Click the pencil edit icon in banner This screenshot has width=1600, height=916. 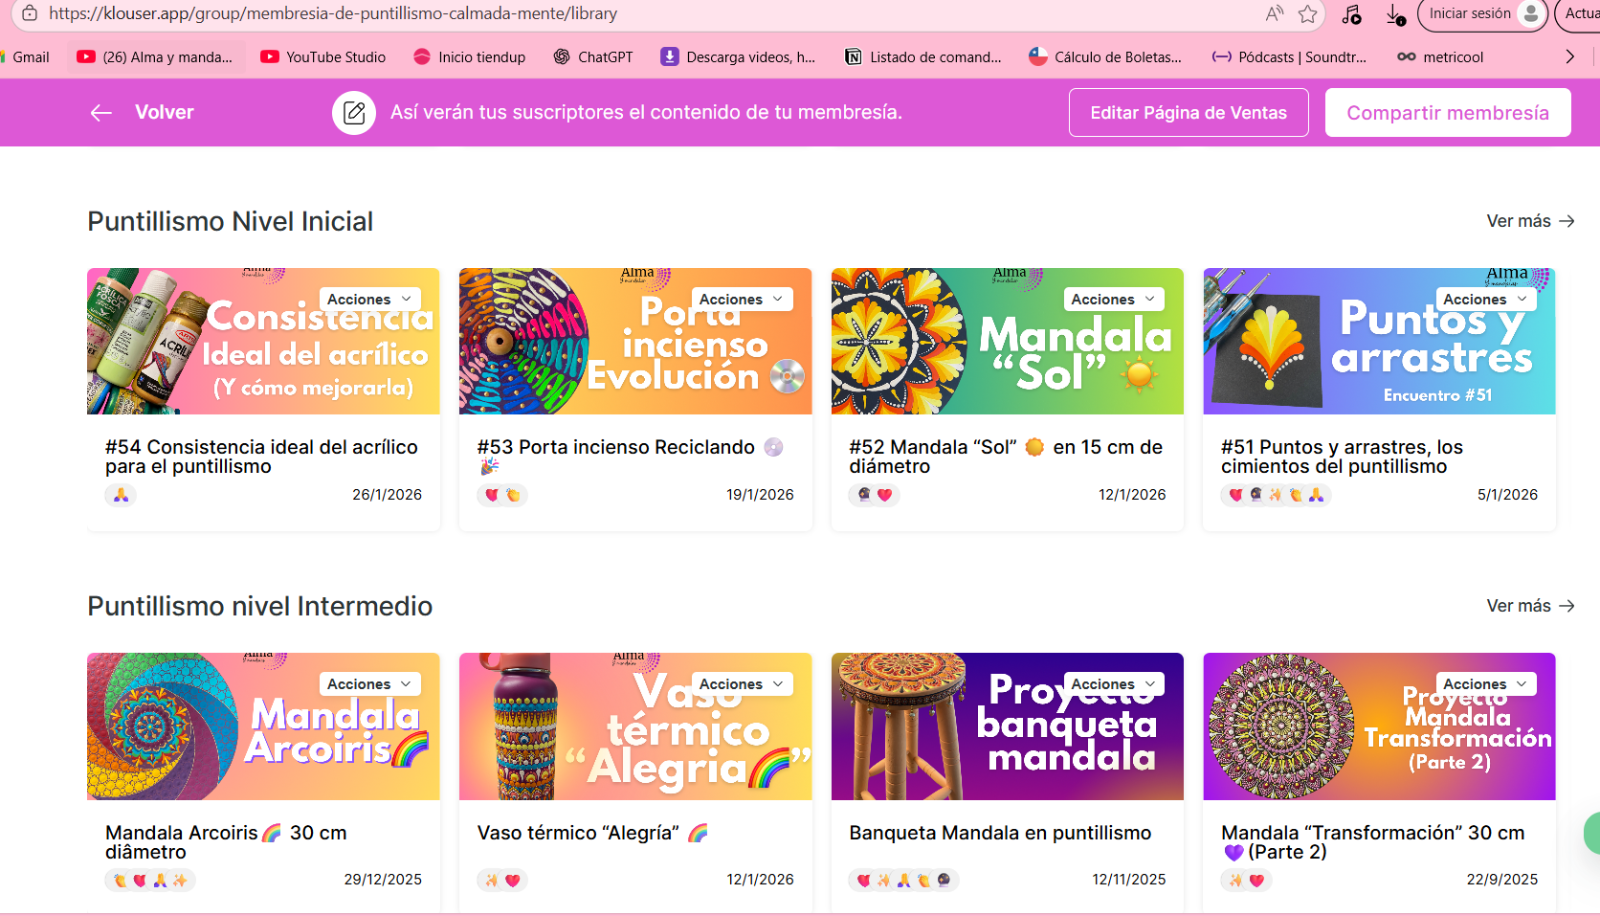tap(354, 113)
